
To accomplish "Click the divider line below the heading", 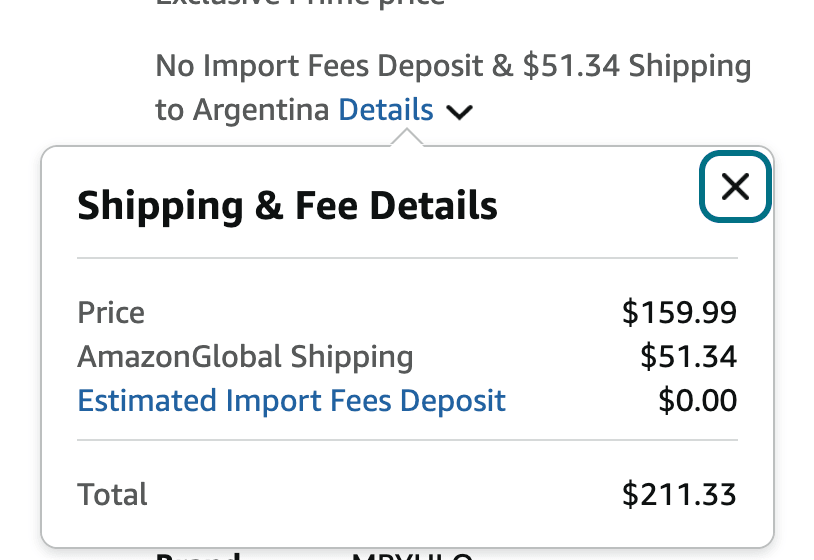I will tap(407, 258).
